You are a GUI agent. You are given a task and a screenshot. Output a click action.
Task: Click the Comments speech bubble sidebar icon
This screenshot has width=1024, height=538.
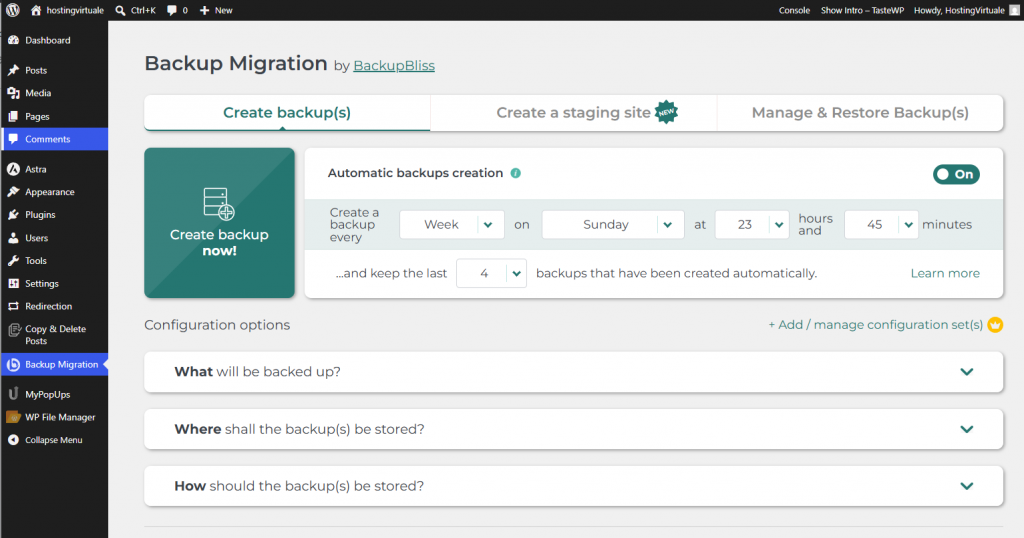(x=14, y=139)
